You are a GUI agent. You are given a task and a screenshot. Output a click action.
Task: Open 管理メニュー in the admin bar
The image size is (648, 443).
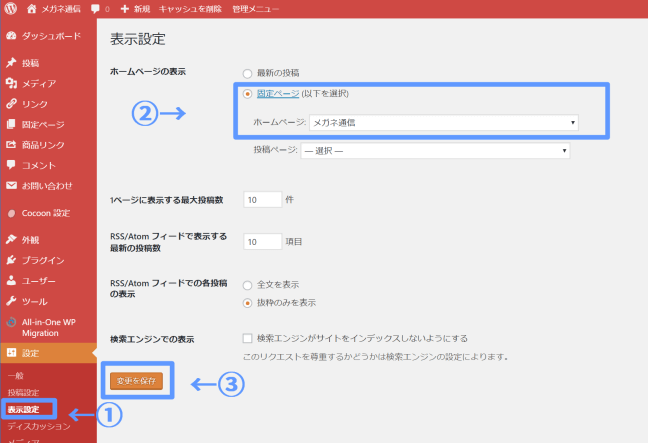coord(255,9)
